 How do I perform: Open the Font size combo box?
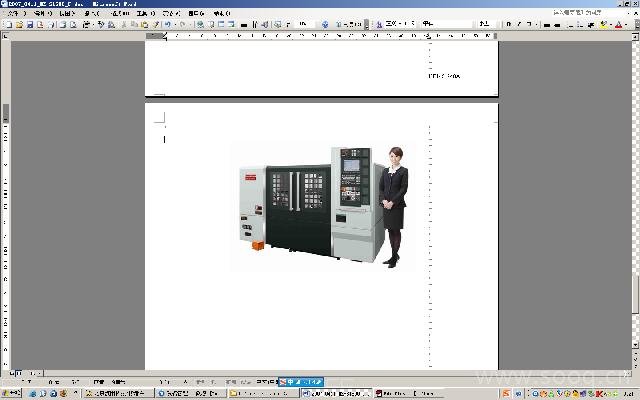tap(489, 24)
